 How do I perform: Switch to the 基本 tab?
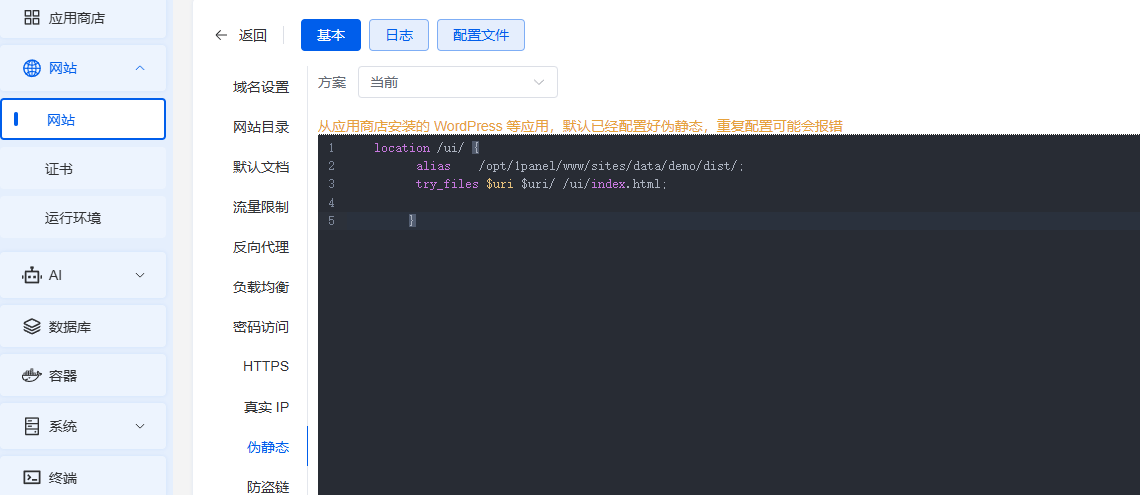coord(331,35)
